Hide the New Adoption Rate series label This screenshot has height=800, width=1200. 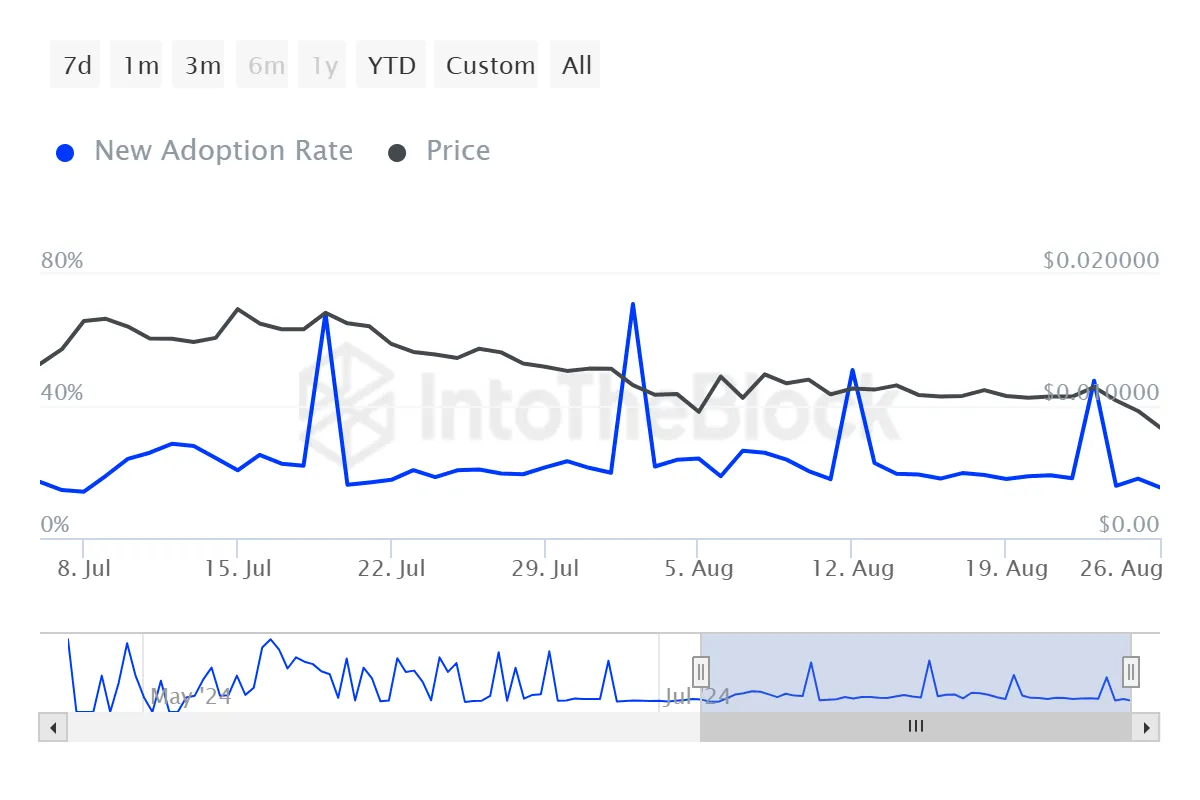tap(223, 151)
